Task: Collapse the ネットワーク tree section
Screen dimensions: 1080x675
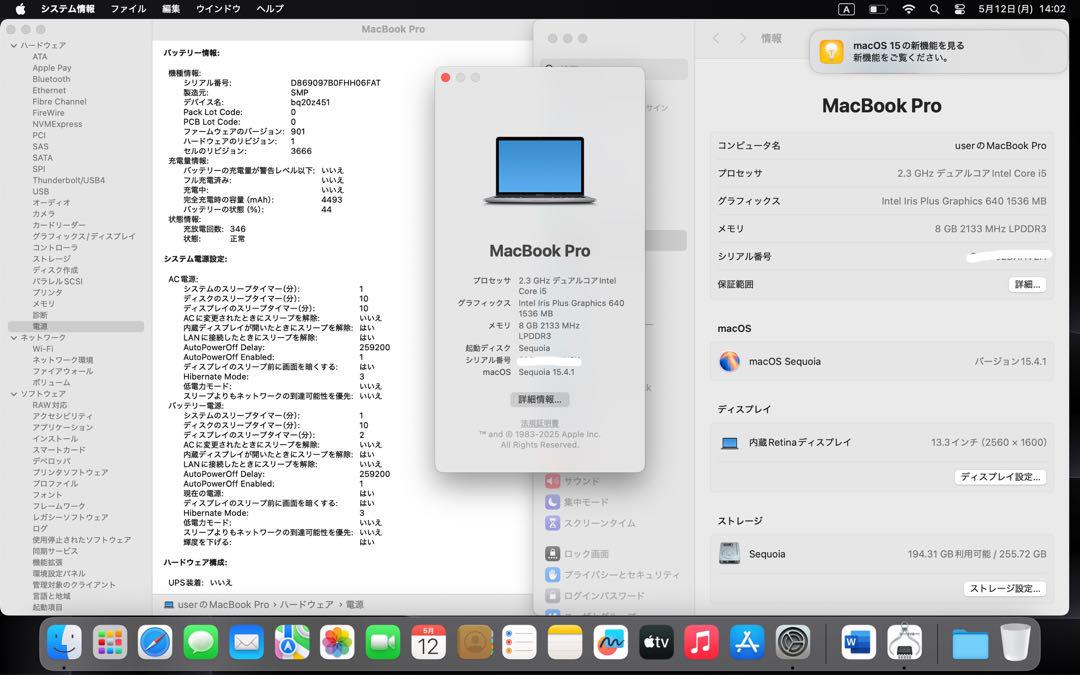Action: [14, 338]
